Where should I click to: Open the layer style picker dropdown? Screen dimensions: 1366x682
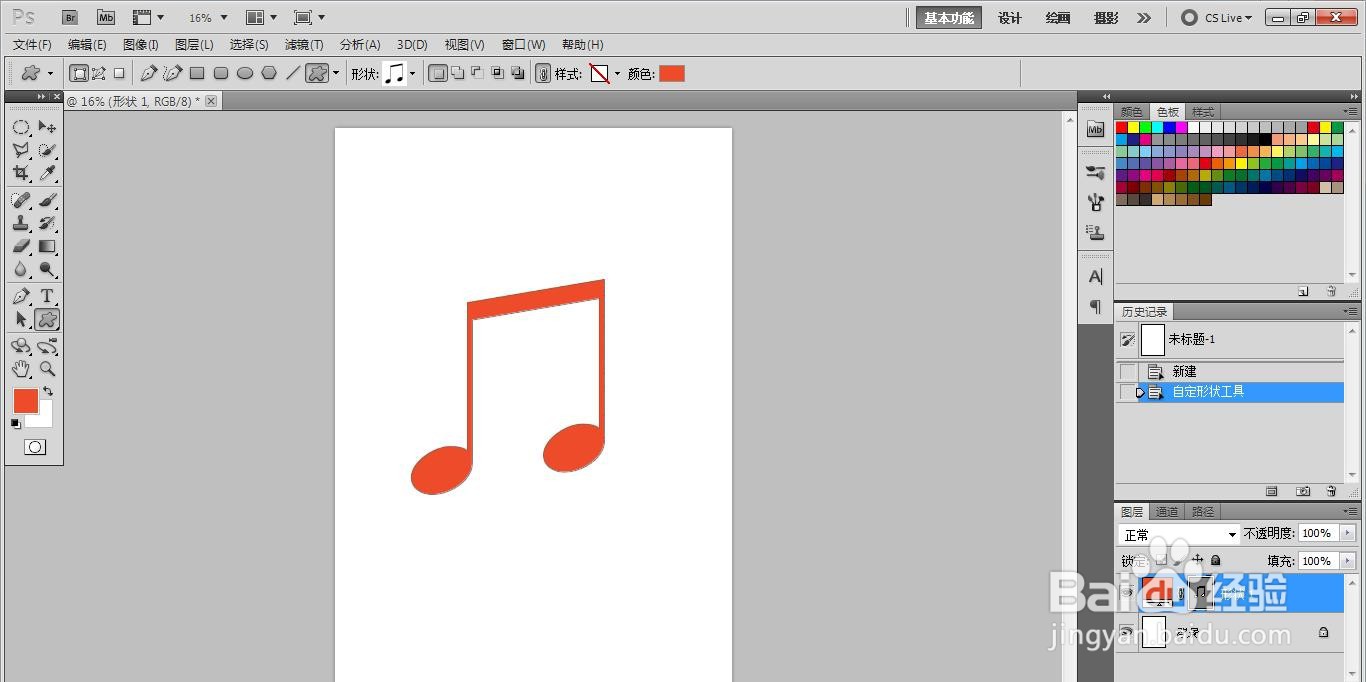617,73
